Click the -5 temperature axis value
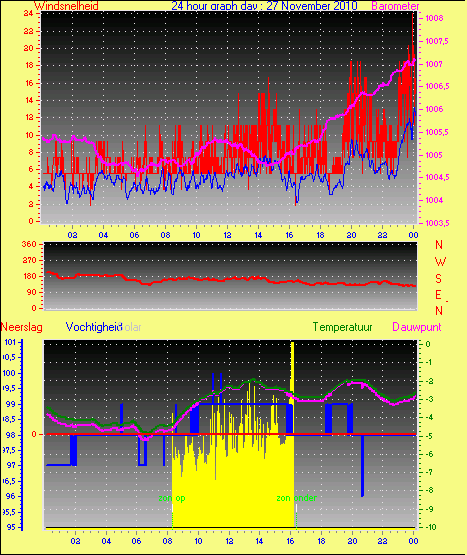 point(428,436)
